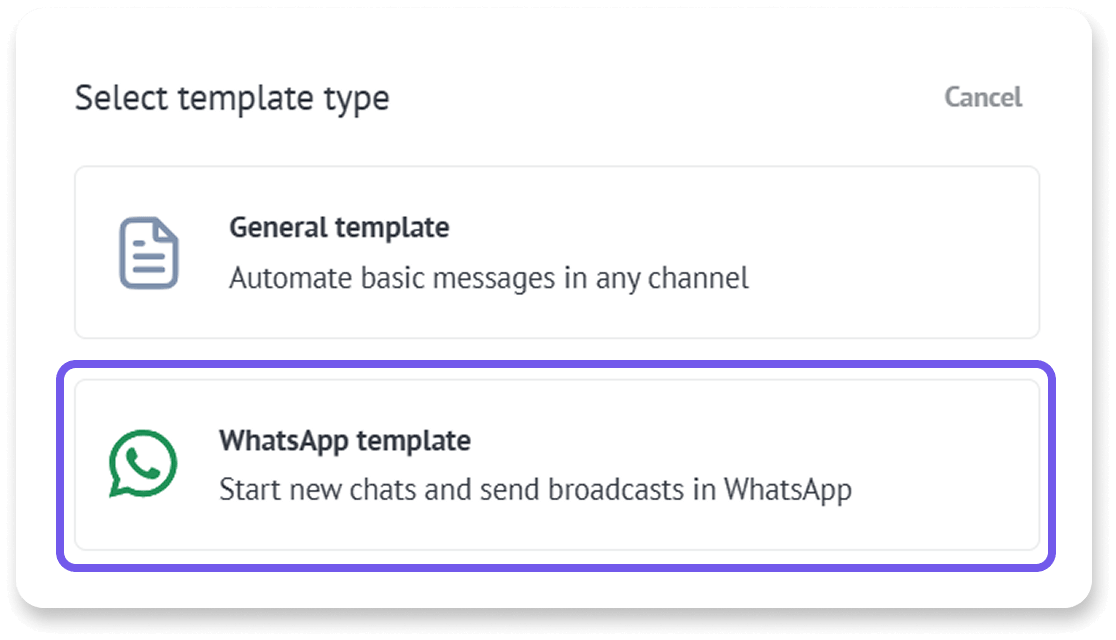Tap the phone-in-bubble WhatsApp icon

[142, 463]
